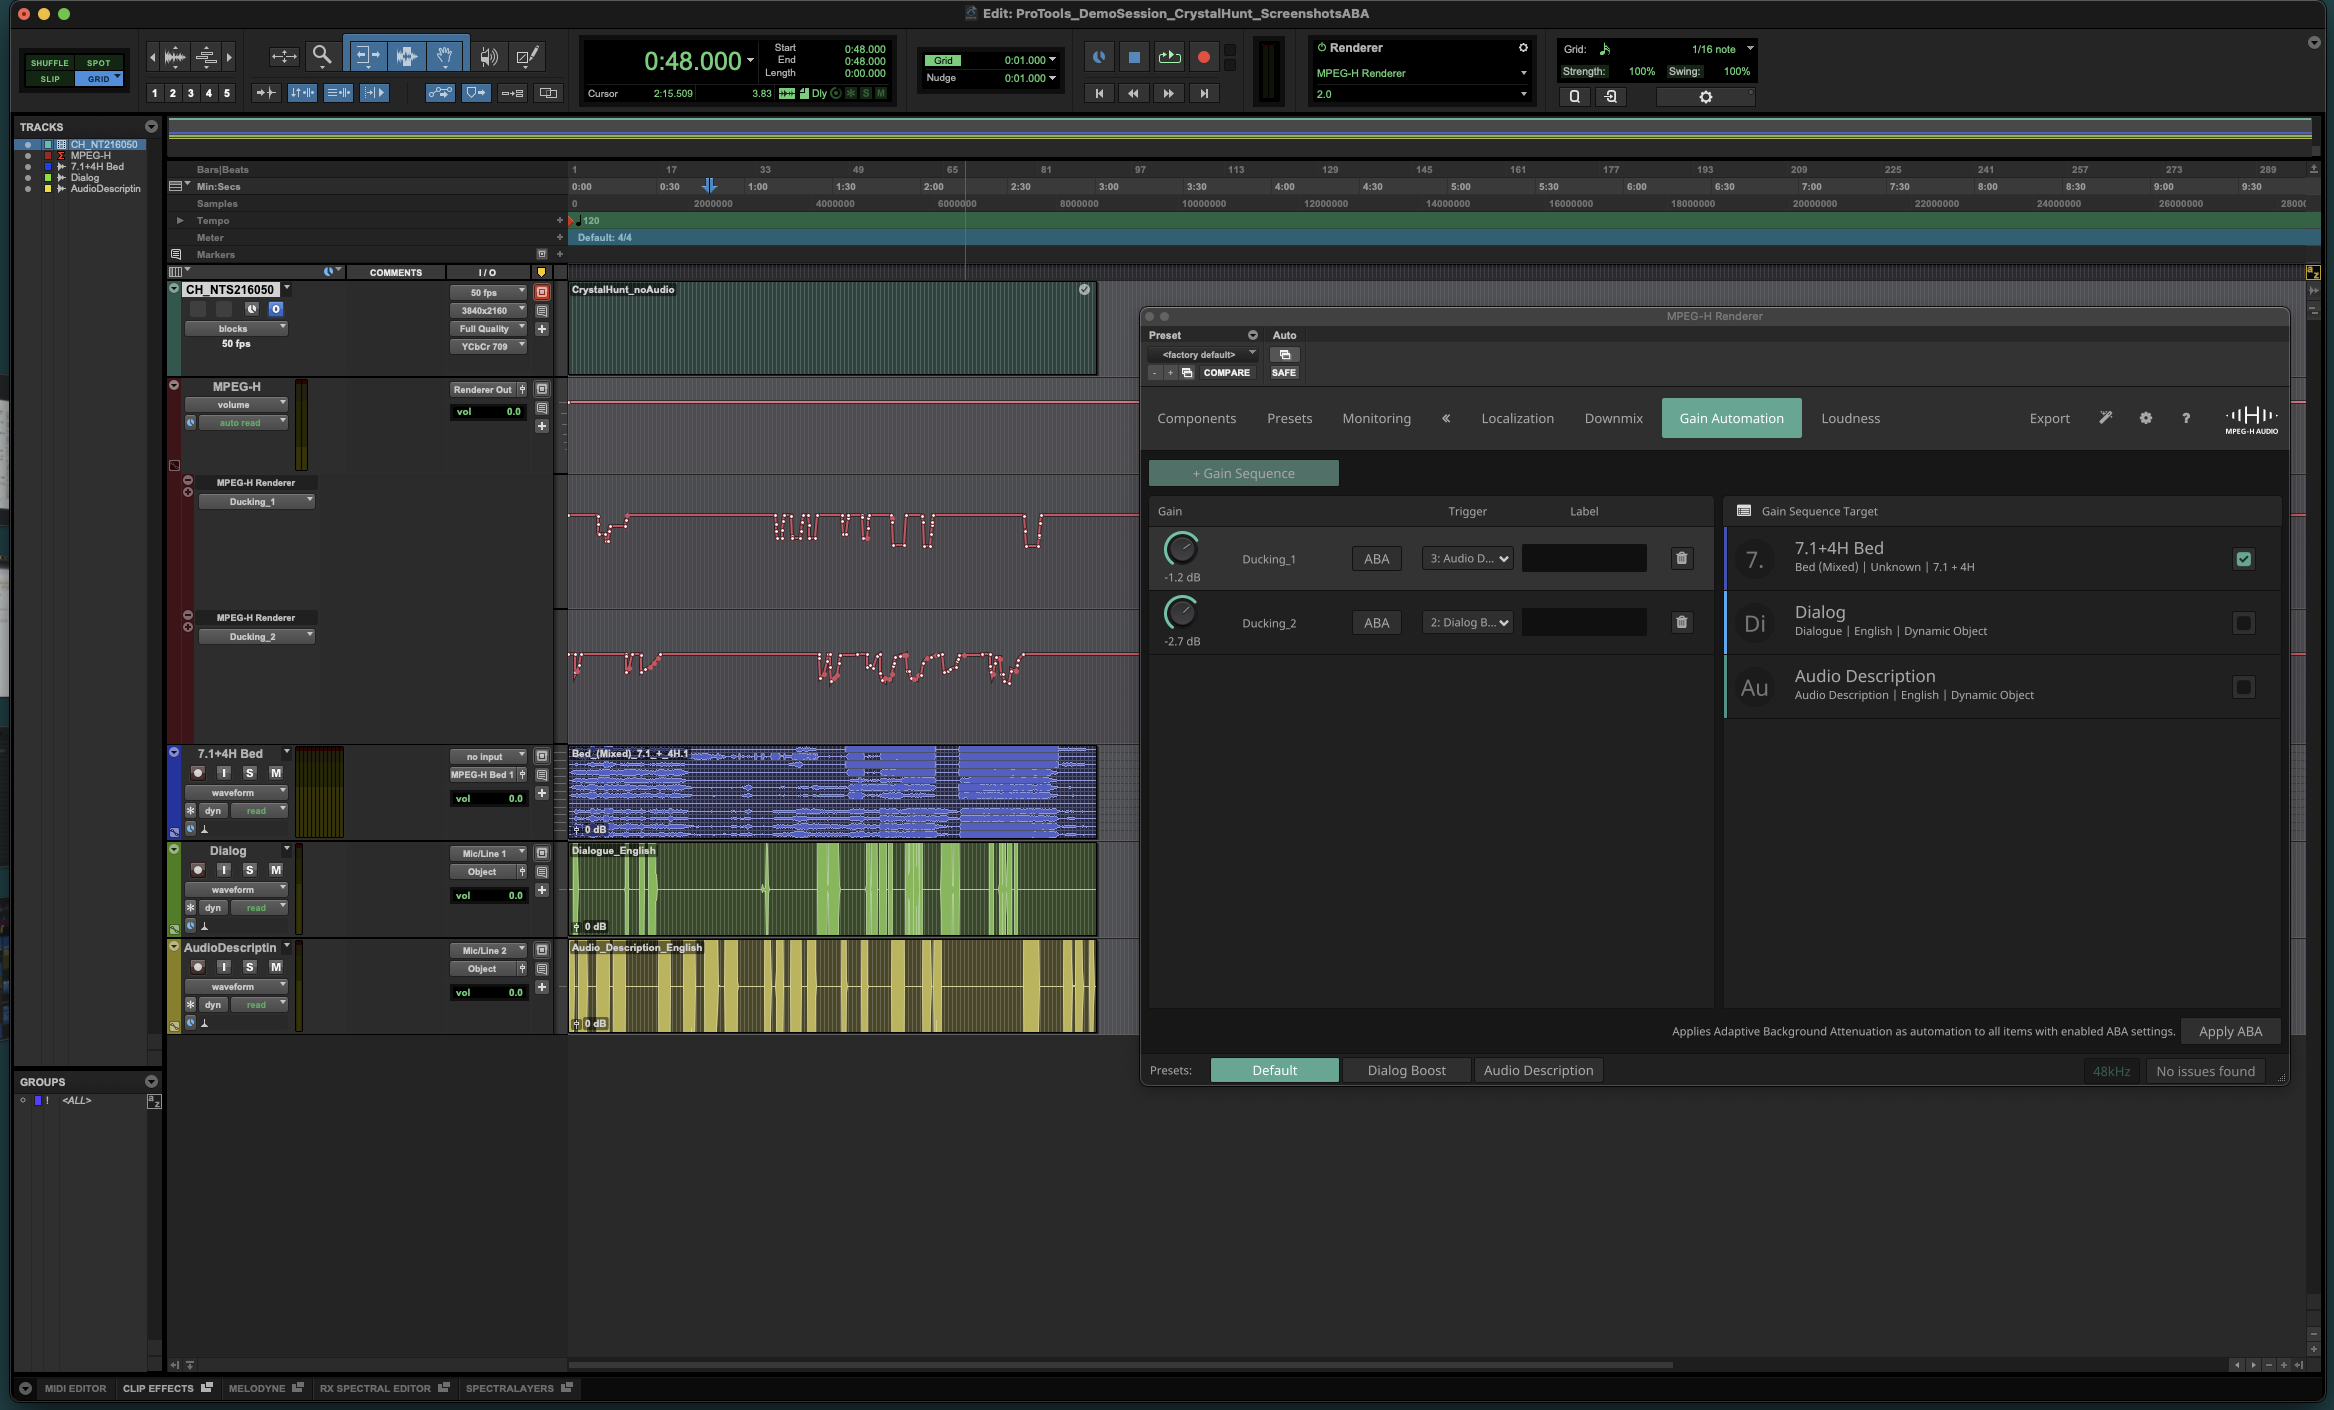The image size is (2334, 1410).
Task: Check the Audio Description target checkbox
Action: [x=2244, y=687]
